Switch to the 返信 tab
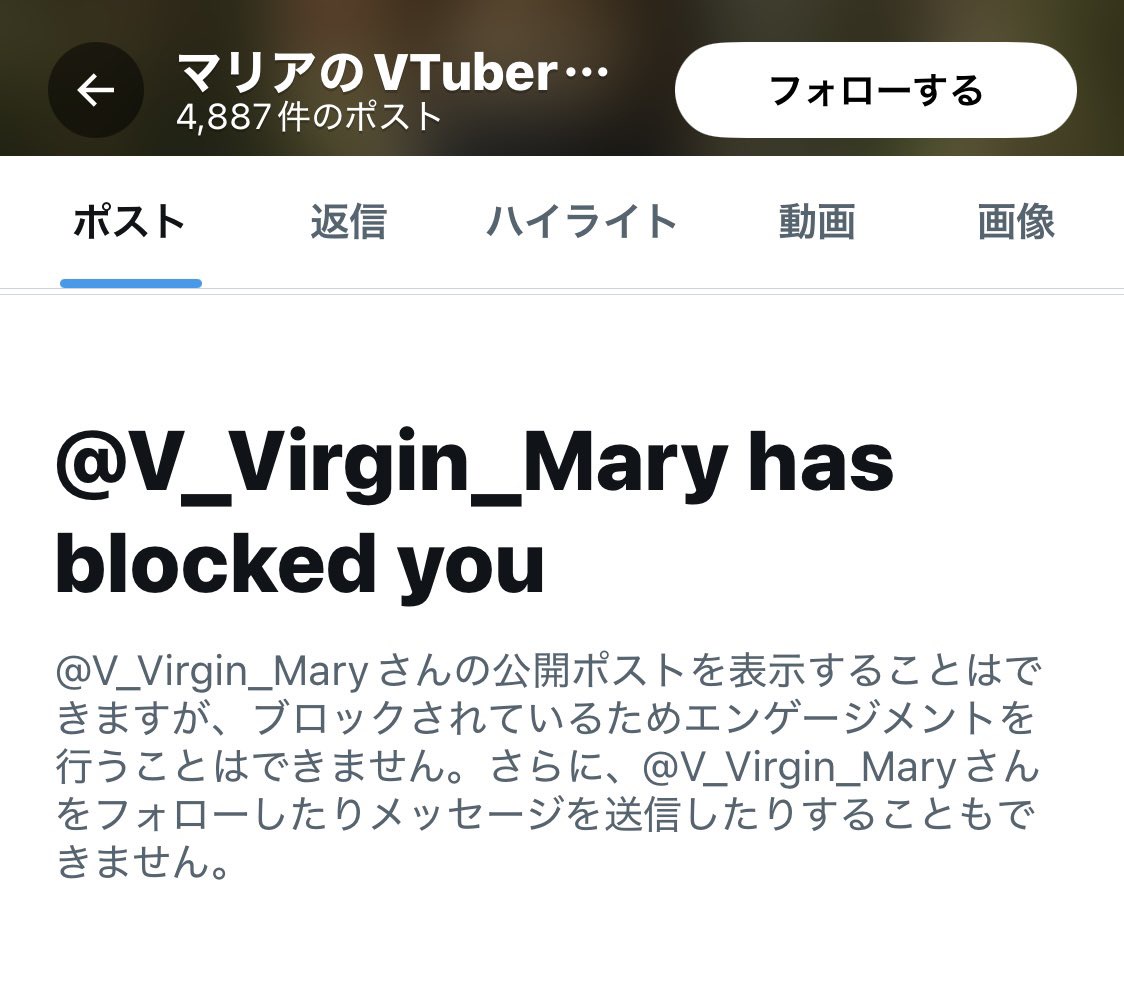Screen dimensions: 1124x1007 click(348, 221)
